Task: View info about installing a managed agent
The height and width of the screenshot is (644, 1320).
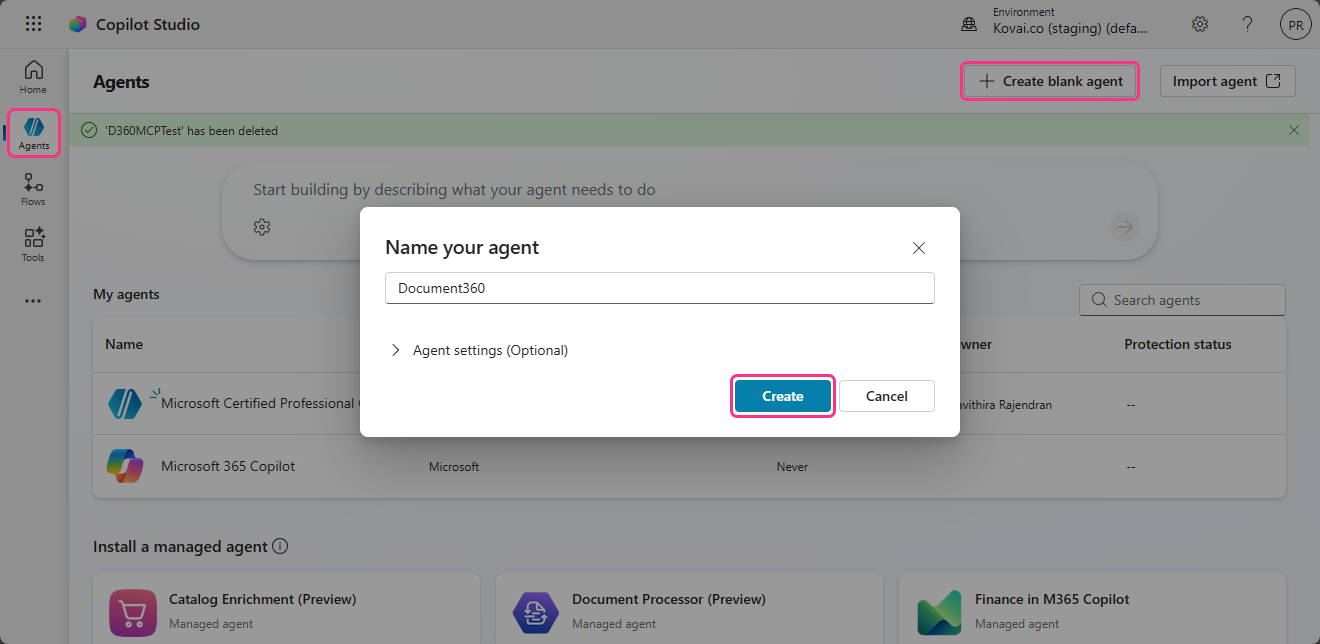Action: (281, 546)
